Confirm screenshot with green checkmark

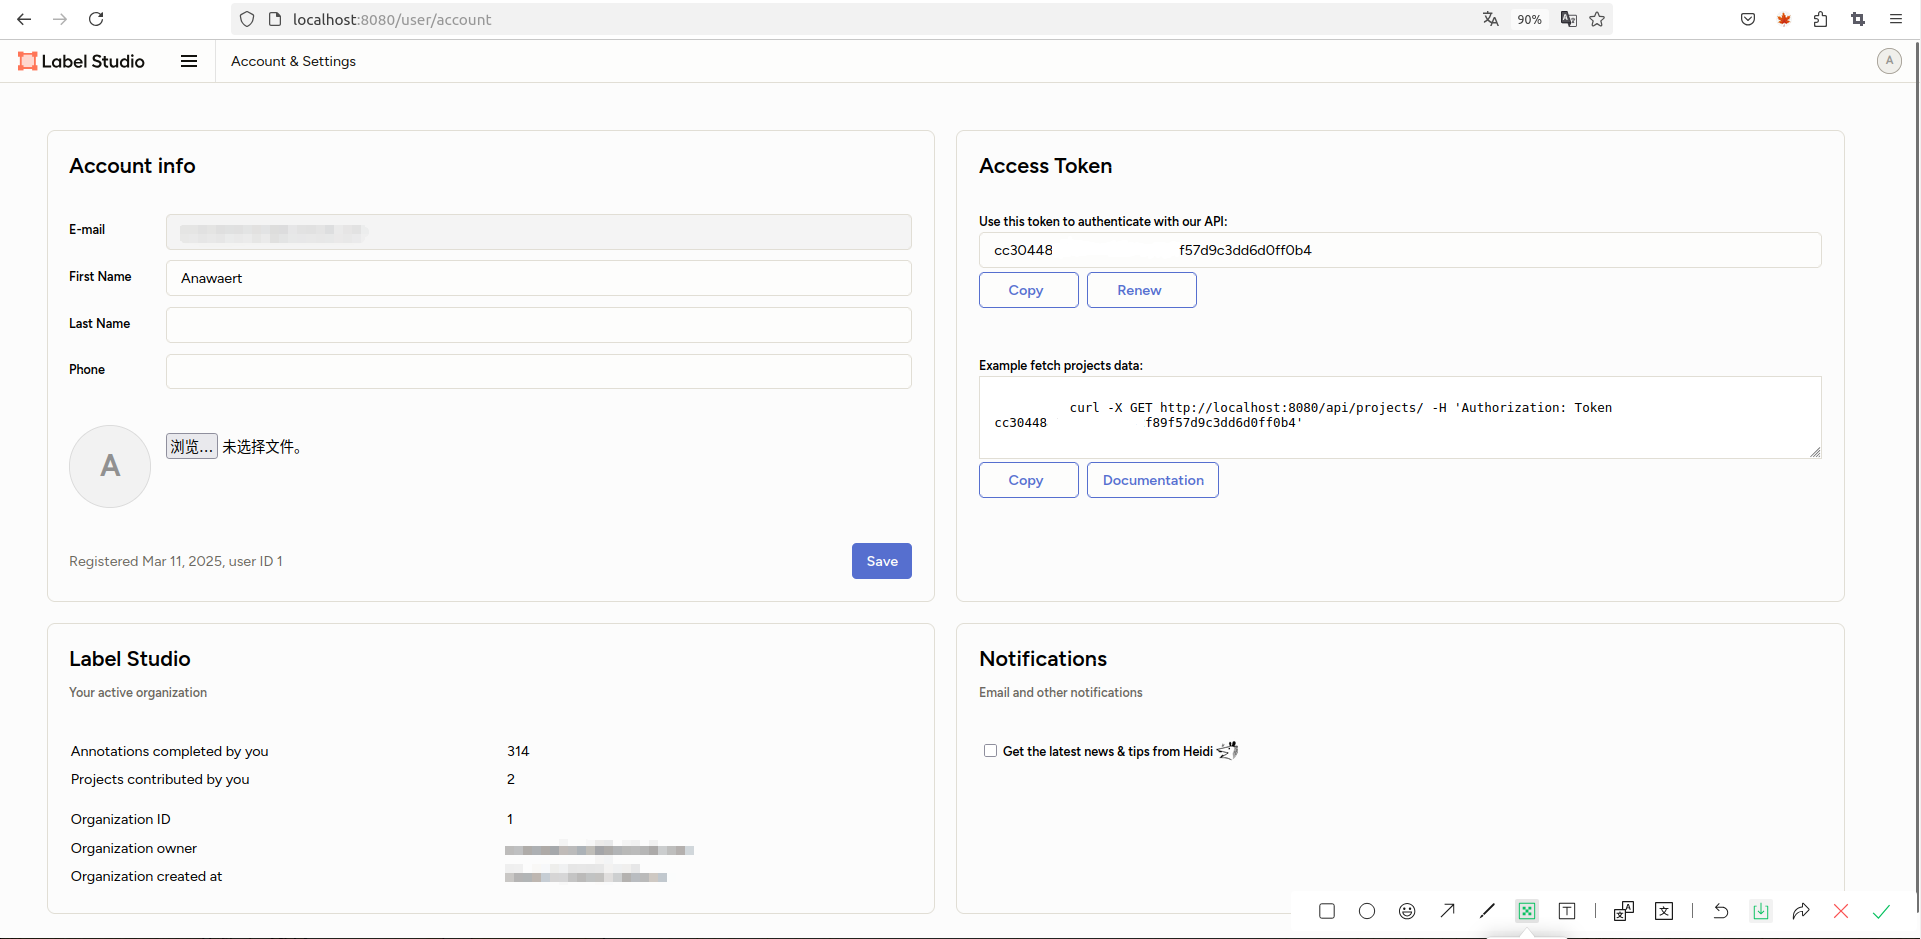1881,911
